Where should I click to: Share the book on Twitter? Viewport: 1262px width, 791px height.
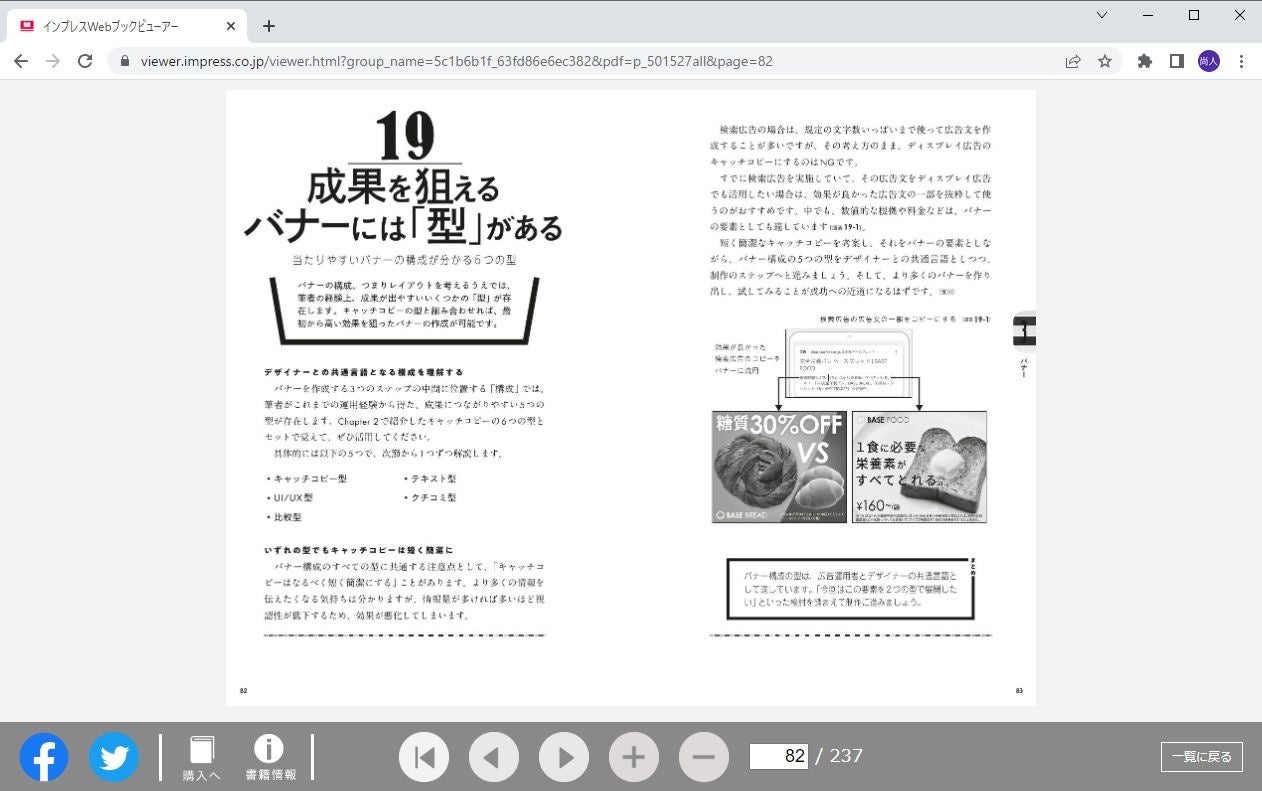(x=113, y=757)
